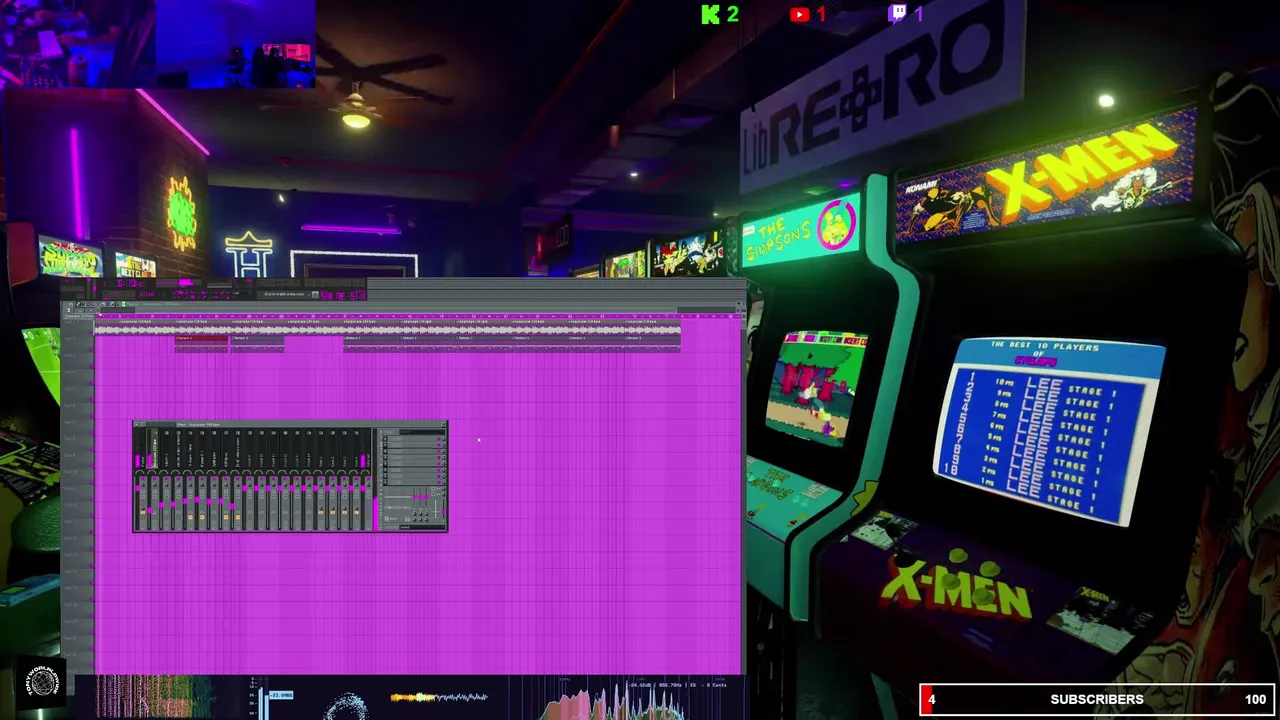This screenshot has width=1280, height=720.
Task: Open the mixer window options menu arrow
Action: coord(138,425)
